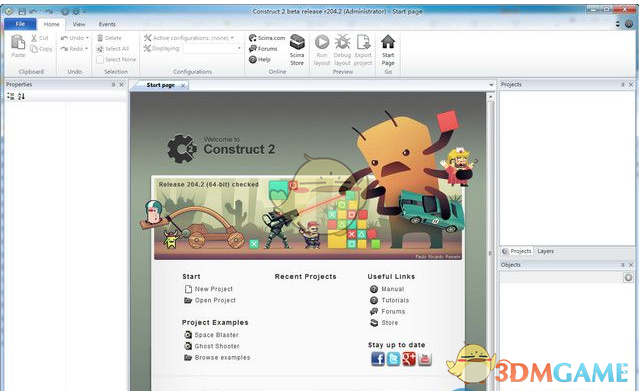Viewport: 639px width, 391px height.
Task: Go to Start Page house icon
Action: [x=388, y=42]
